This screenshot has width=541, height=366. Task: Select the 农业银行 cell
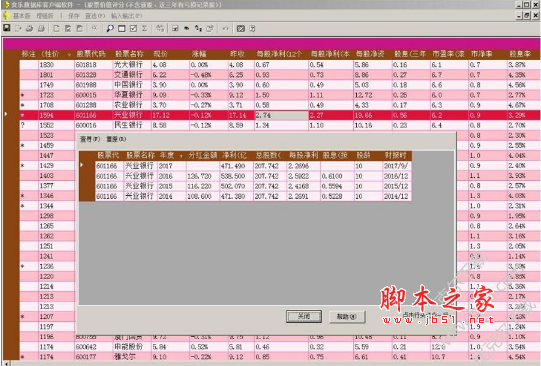[x=132, y=105]
